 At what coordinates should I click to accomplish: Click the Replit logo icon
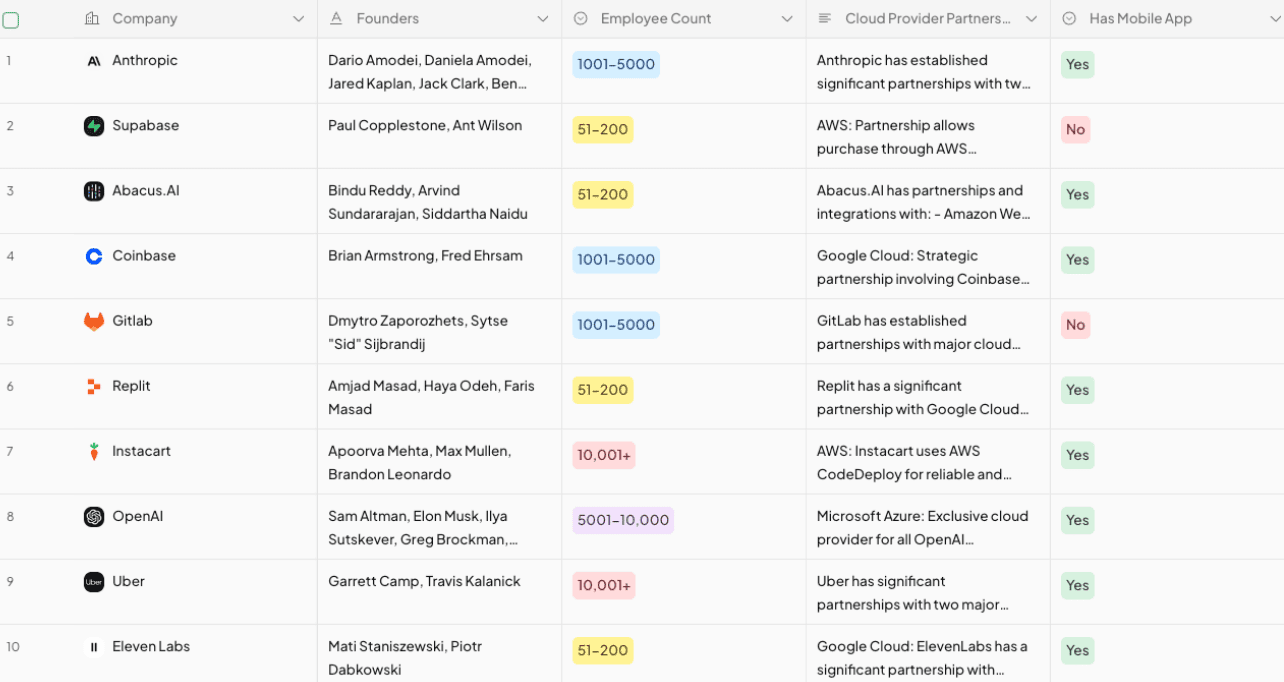tap(94, 386)
